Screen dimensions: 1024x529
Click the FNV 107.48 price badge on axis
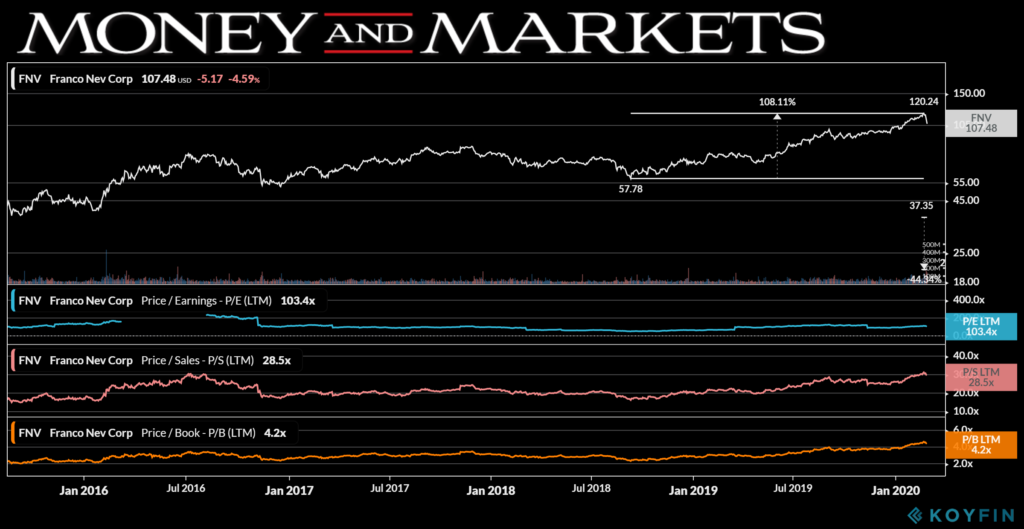click(x=982, y=123)
